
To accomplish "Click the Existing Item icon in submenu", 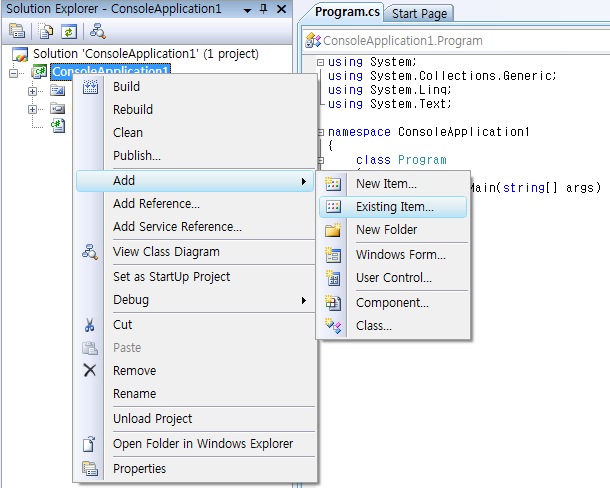I will (x=333, y=207).
